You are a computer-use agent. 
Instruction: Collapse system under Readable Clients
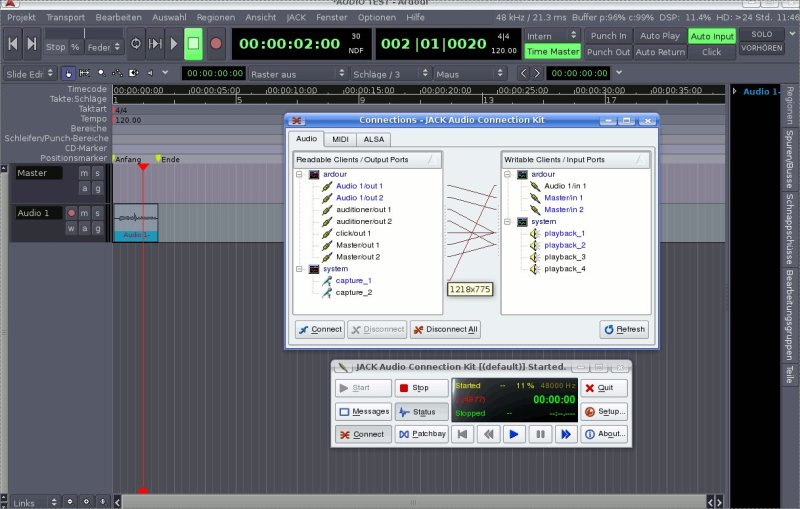pyautogui.click(x=299, y=269)
